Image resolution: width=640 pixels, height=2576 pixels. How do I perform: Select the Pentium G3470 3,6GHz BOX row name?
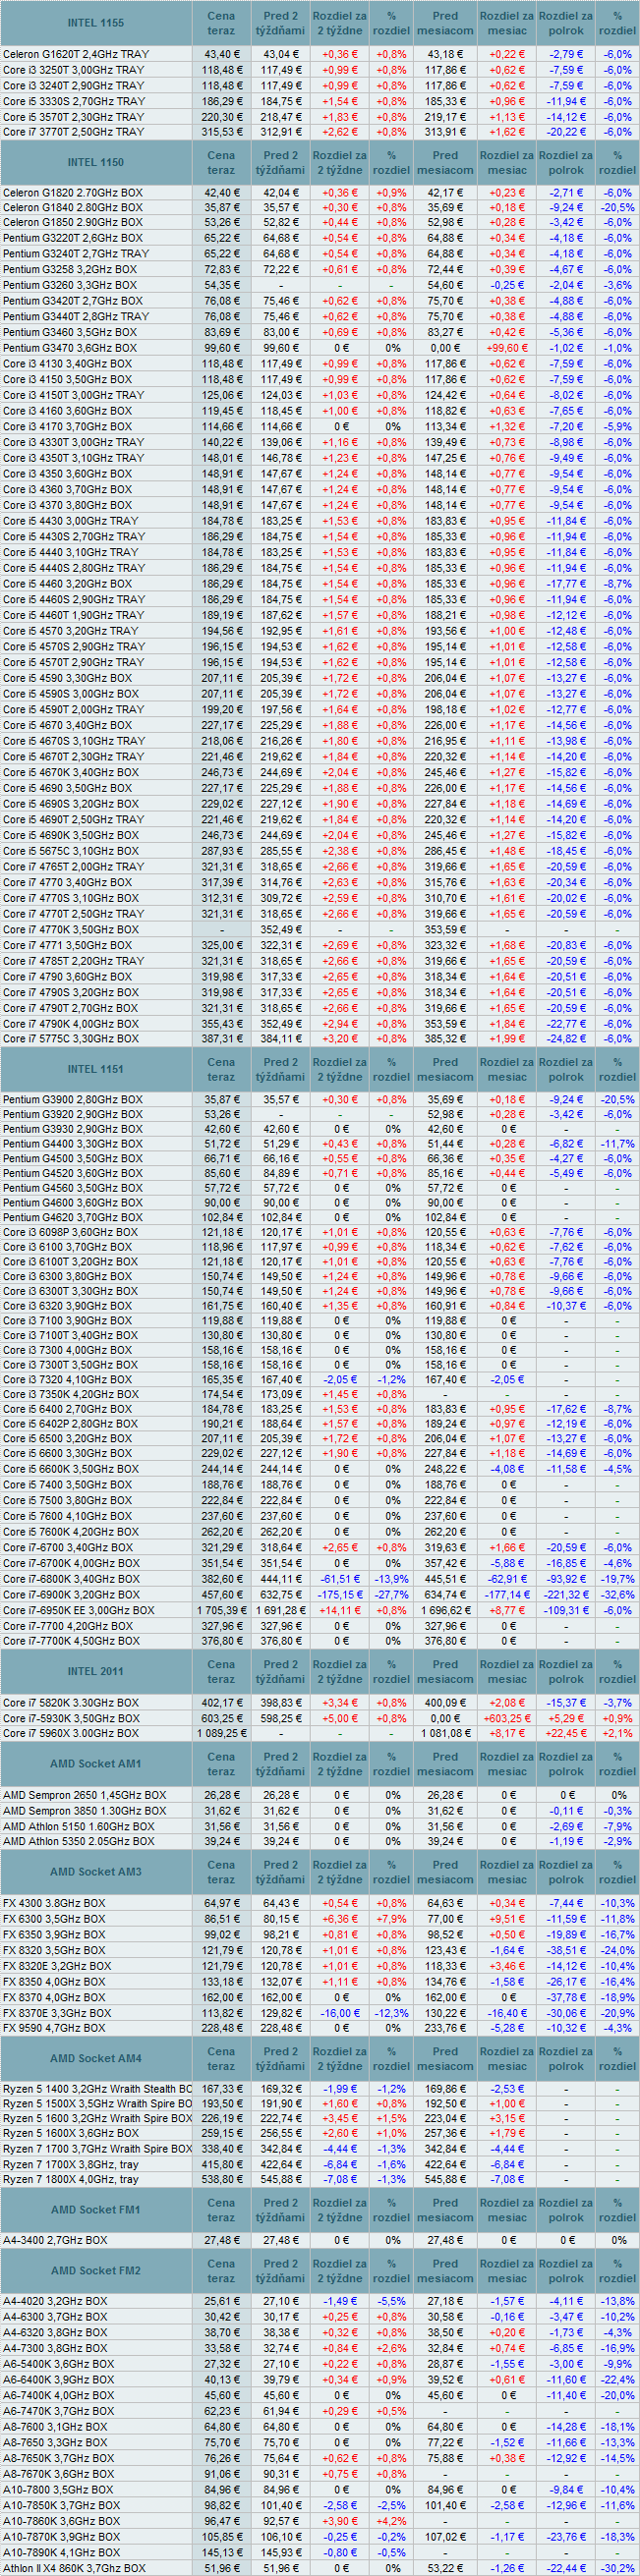(70, 348)
